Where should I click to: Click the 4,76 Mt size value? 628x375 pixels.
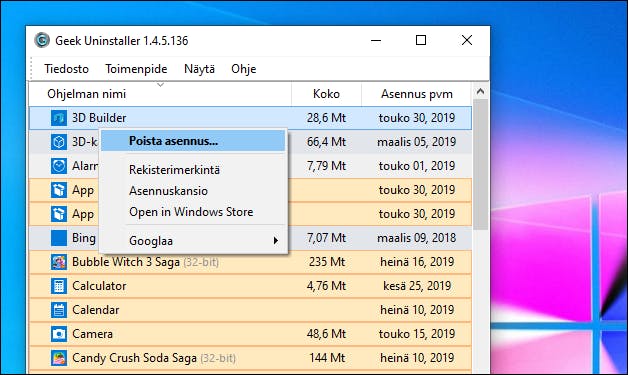[x=326, y=286]
